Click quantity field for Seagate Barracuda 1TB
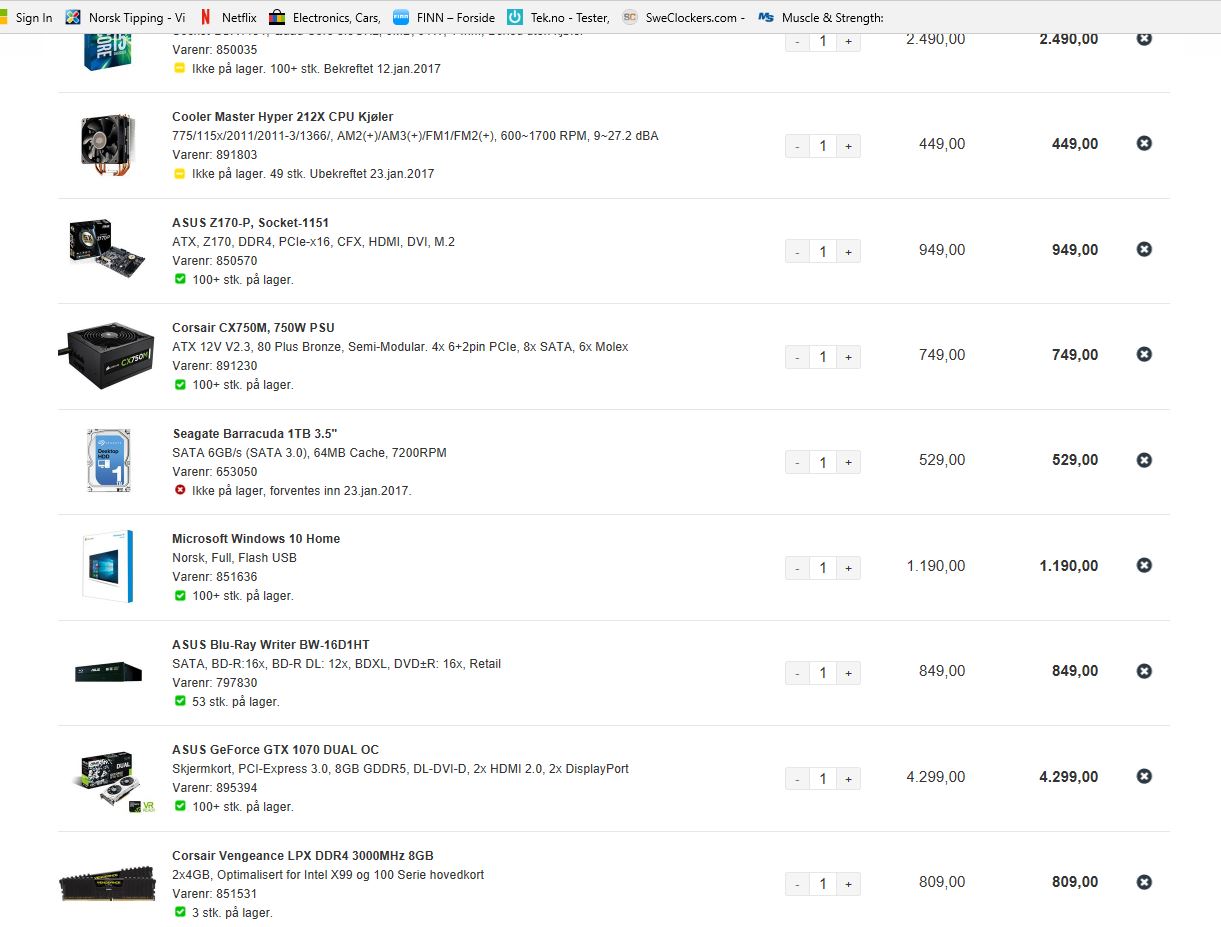Screen dimensions: 1221x927 click(823, 462)
